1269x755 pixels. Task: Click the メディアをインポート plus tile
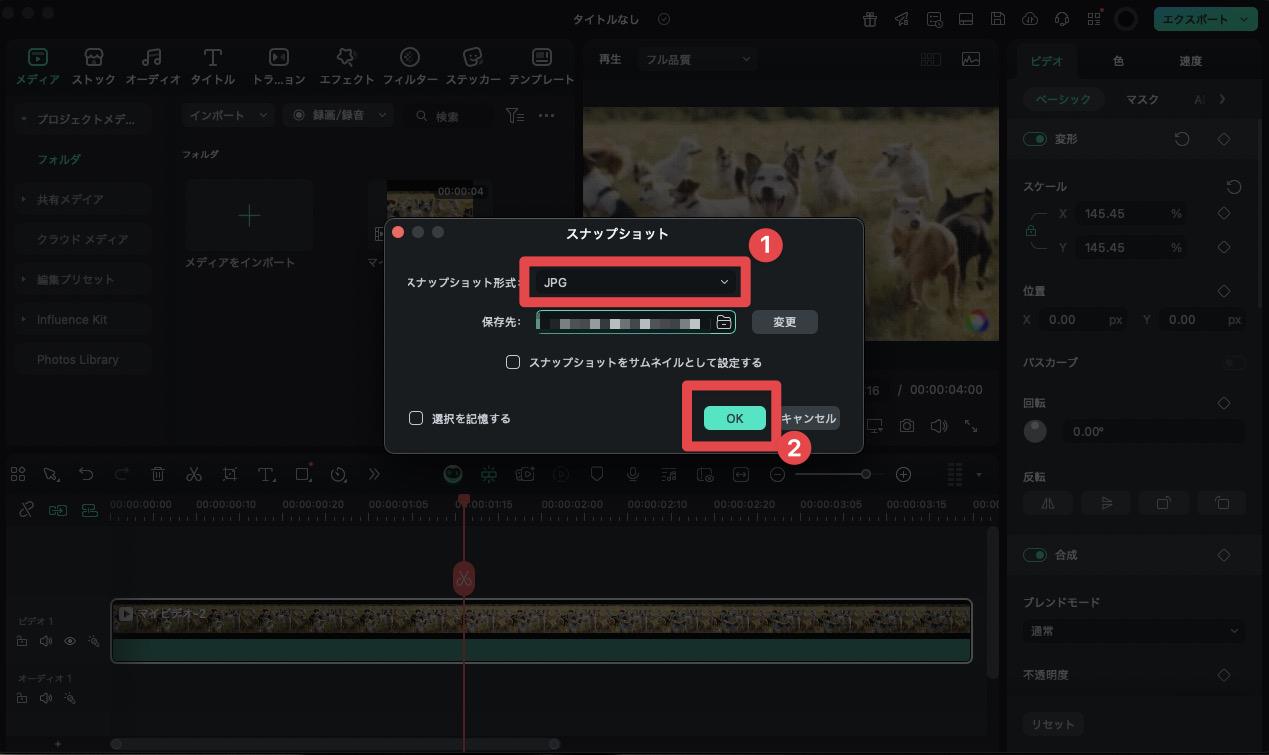249,215
